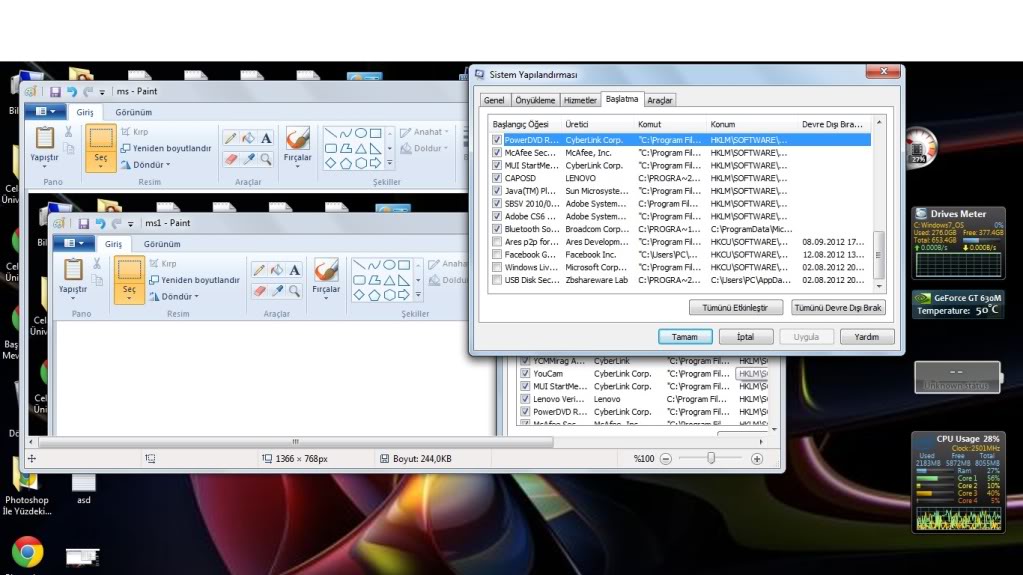Choose the Pentagon shape in ms - Paint
Image resolution: width=1023 pixels, height=575 pixels.
point(346,163)
